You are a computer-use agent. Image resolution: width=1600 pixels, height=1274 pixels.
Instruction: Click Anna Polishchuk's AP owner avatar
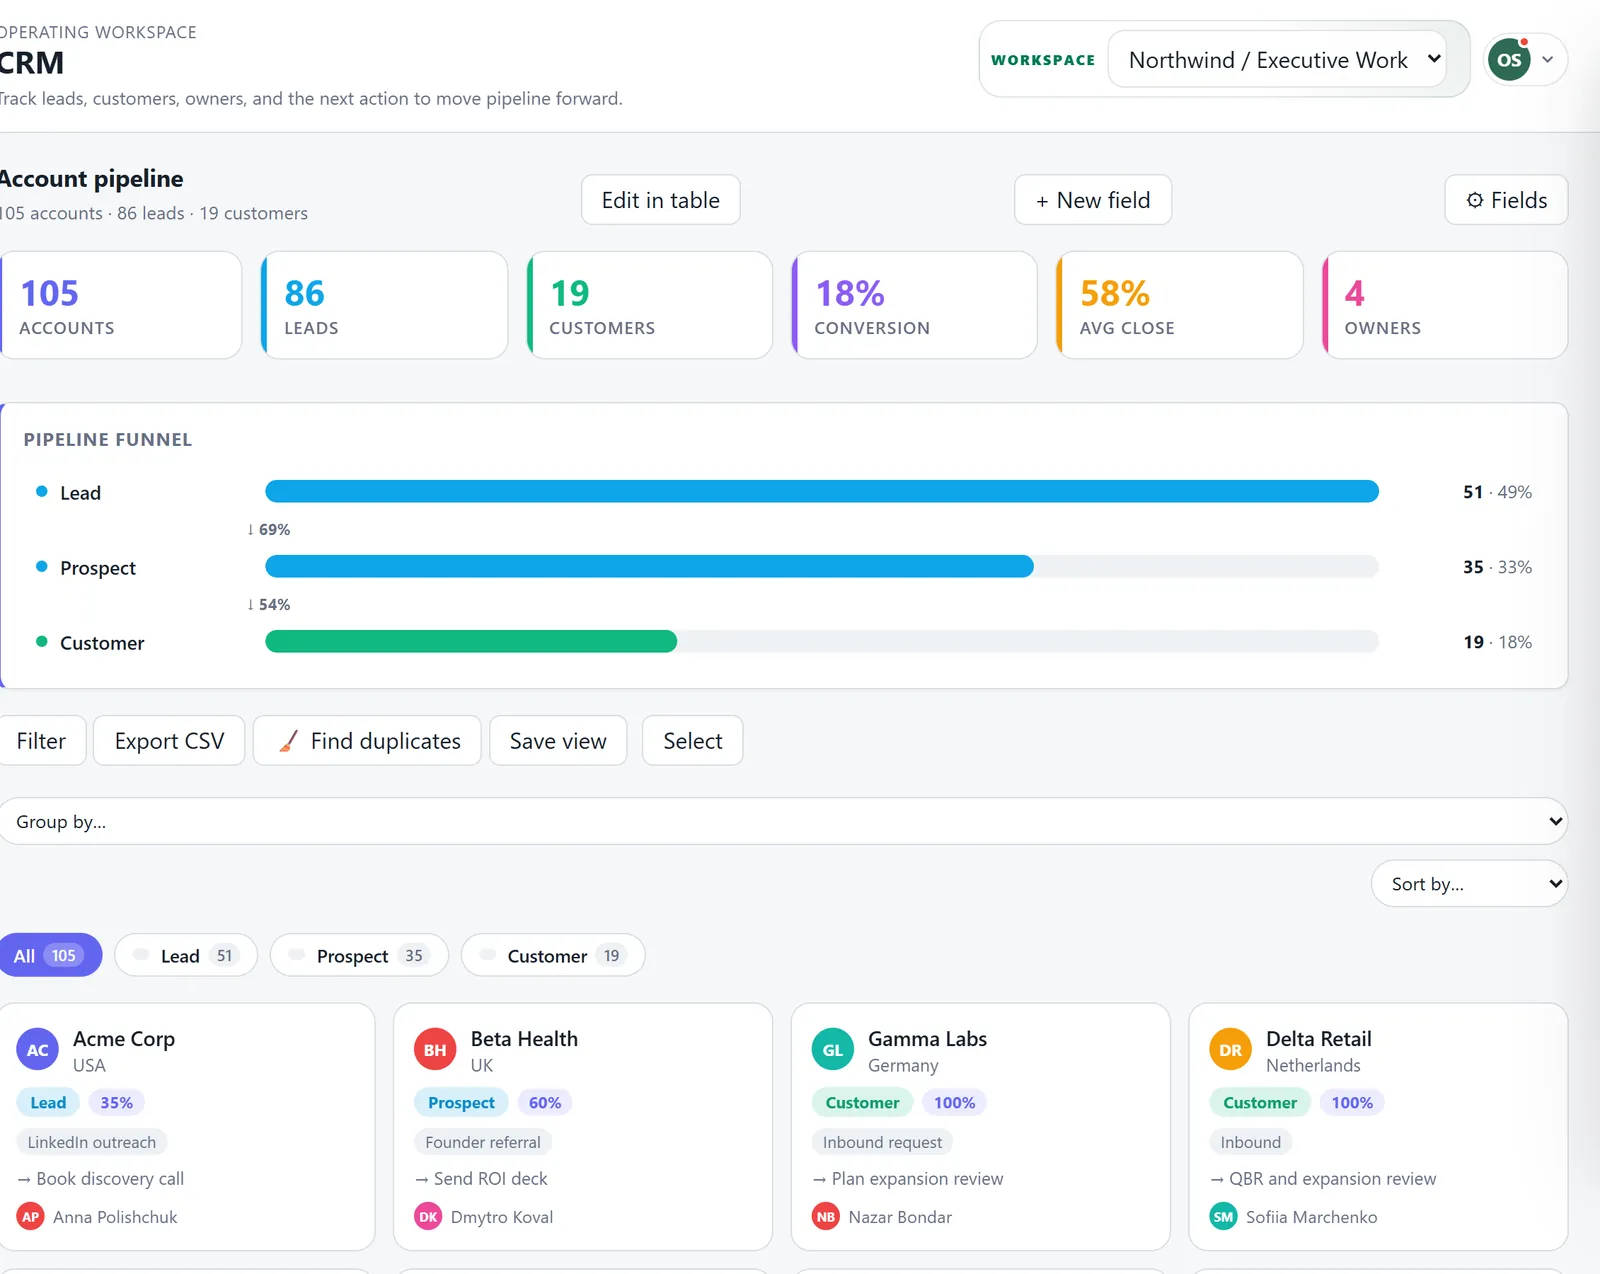31,1217
